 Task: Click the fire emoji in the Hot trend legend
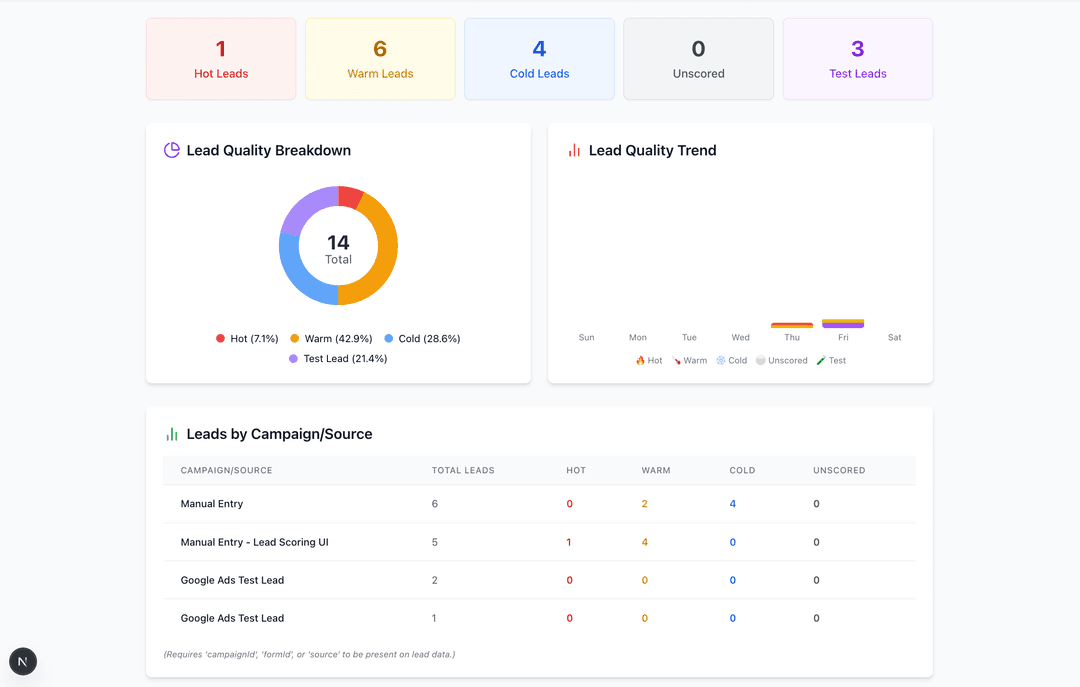639,360
